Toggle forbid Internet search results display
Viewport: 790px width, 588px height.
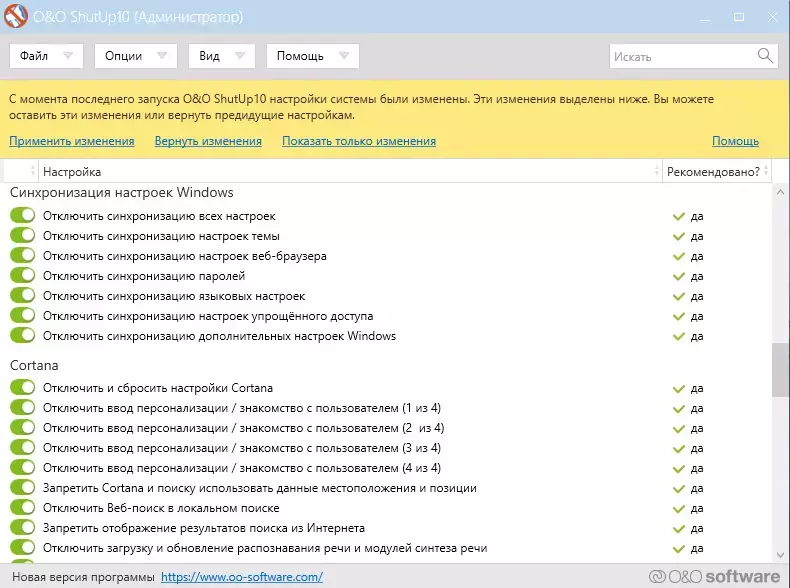click(23, 528)
